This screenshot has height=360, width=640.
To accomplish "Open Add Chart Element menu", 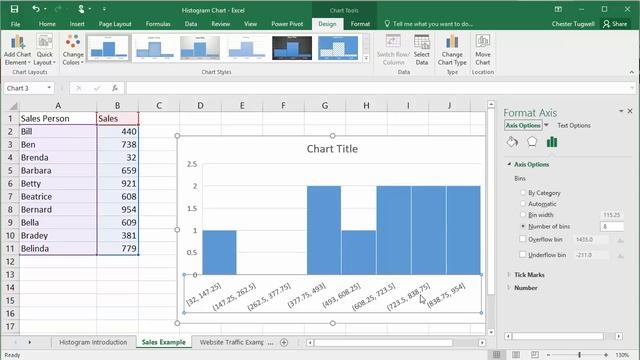I will click(x=18, y=50).
